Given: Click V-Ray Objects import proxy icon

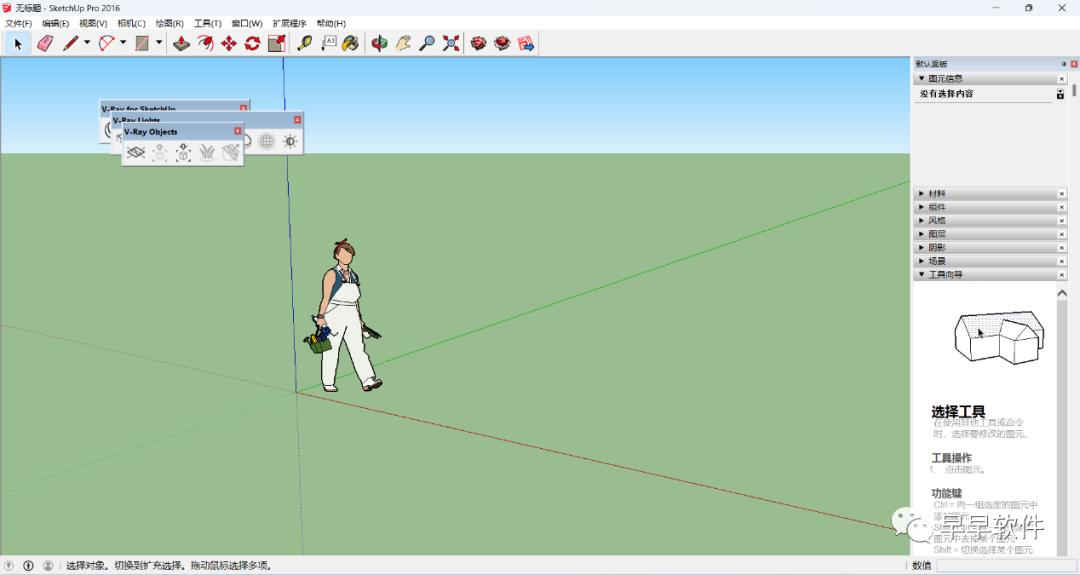Looking at the screenshot, I should click(183, 152).
